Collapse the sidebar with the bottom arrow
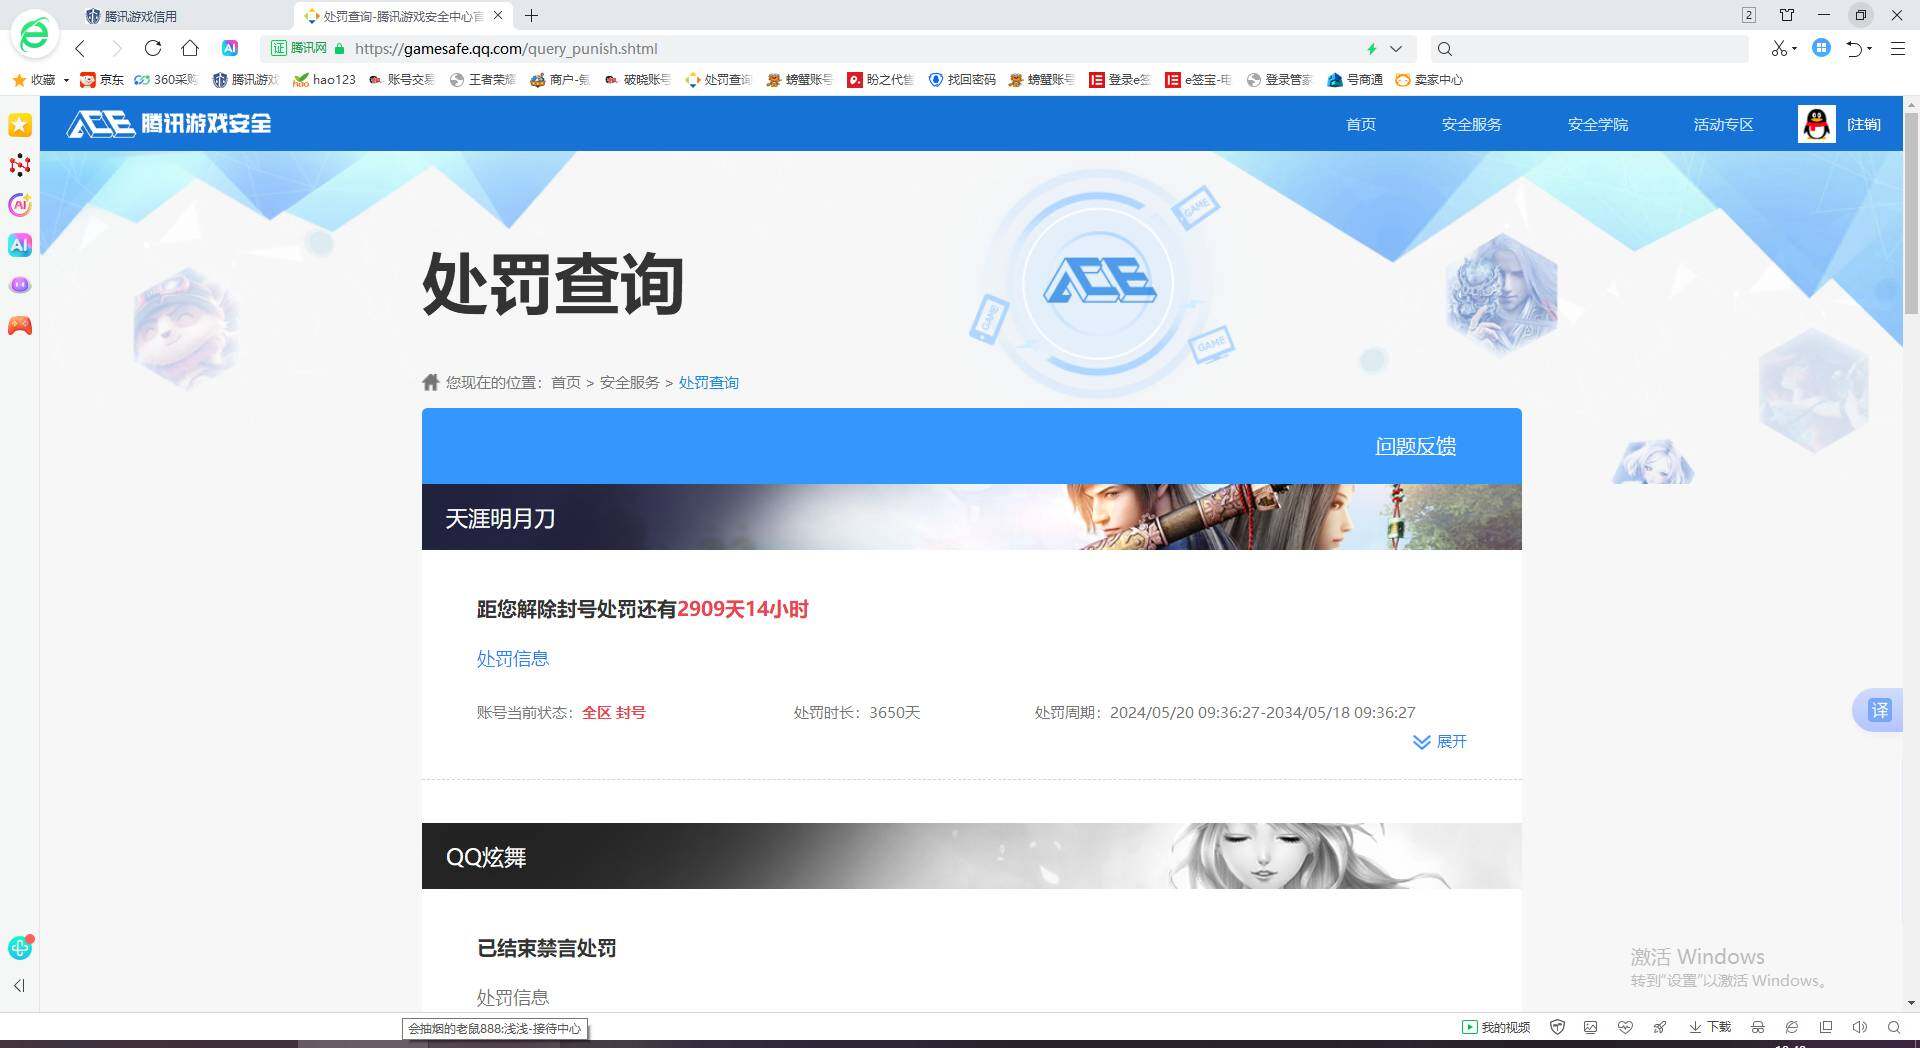 (19, 986)
